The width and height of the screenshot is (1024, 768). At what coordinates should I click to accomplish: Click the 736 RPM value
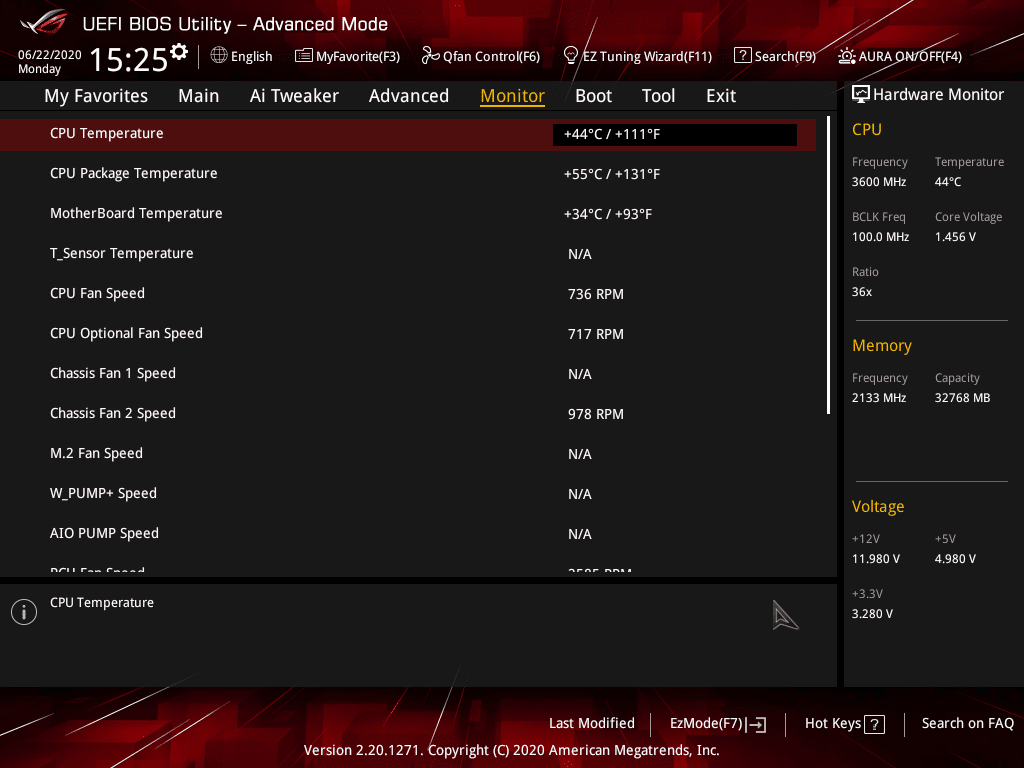click(596, 295)
